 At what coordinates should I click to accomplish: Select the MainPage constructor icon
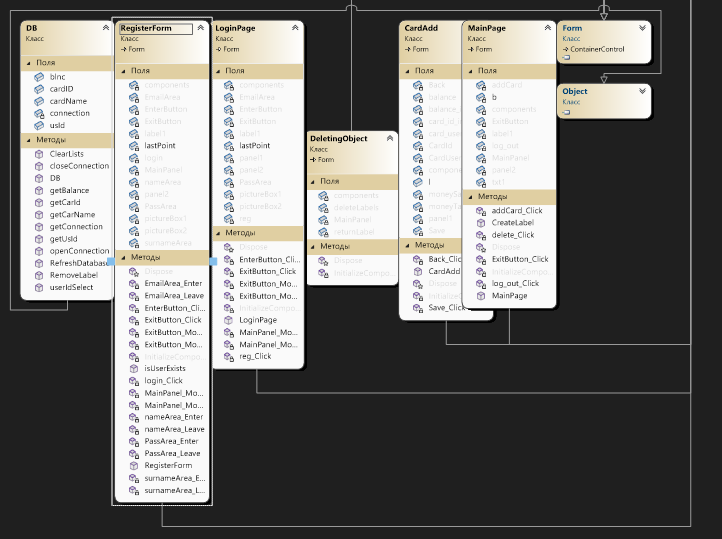point(481,296)
